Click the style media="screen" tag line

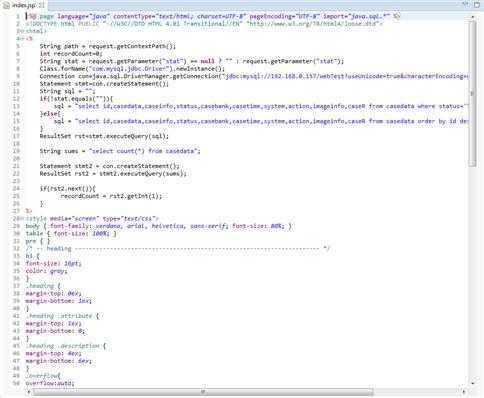point(92,219)
